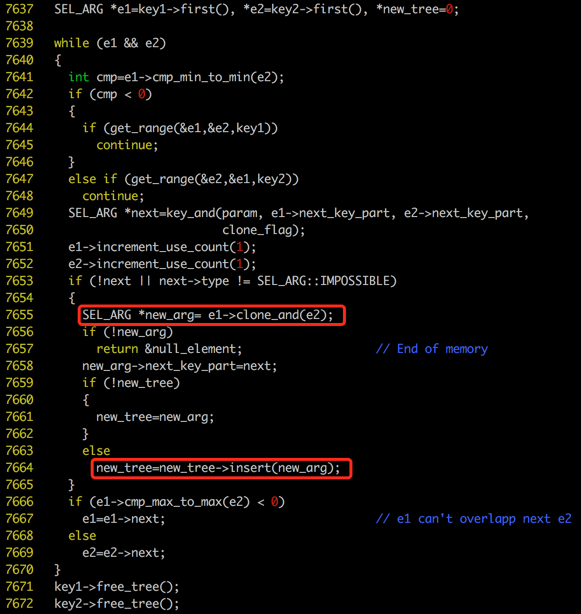This screenshot has width=581, height=614.
Task: Click 'e1=e1->next;' statement
Action: (124, 519)
